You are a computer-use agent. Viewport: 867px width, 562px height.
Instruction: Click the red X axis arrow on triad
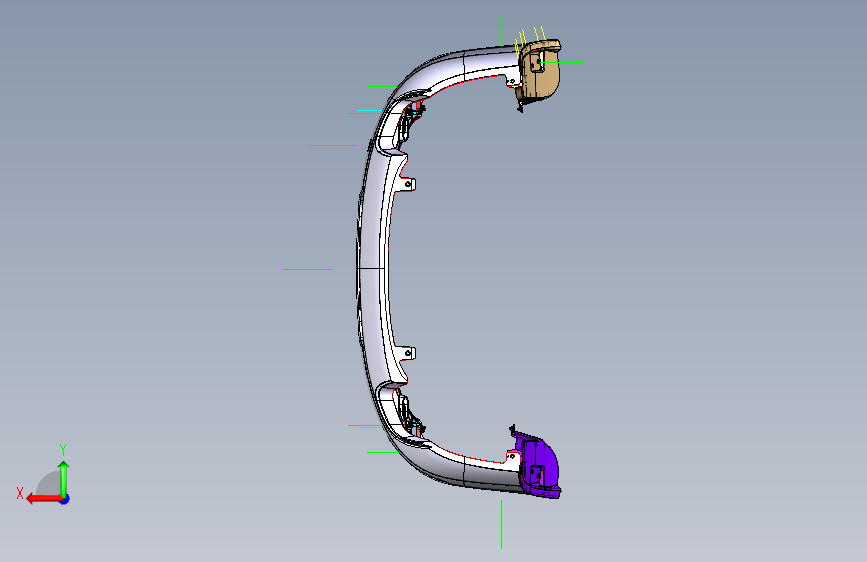[43, 499]
